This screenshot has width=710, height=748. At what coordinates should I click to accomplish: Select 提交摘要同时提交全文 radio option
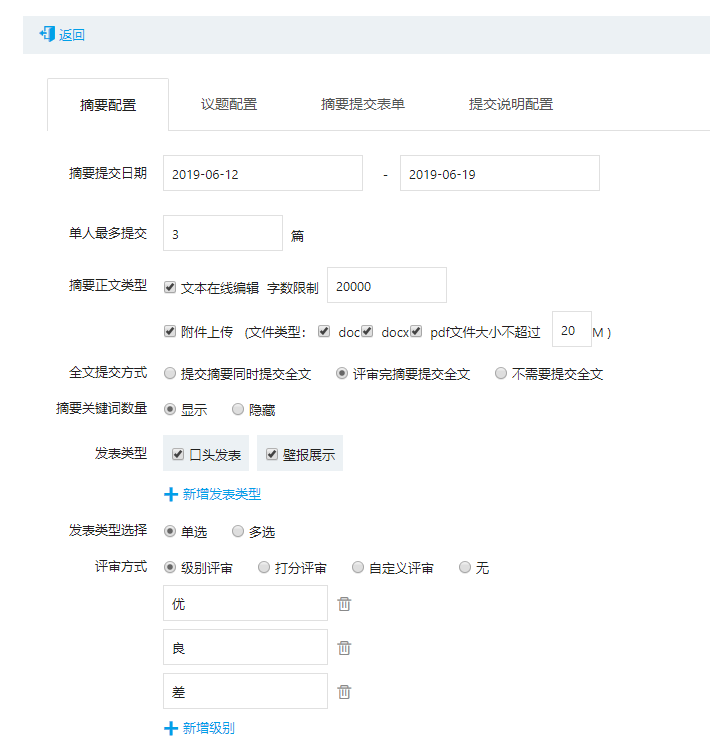point(170,373)
